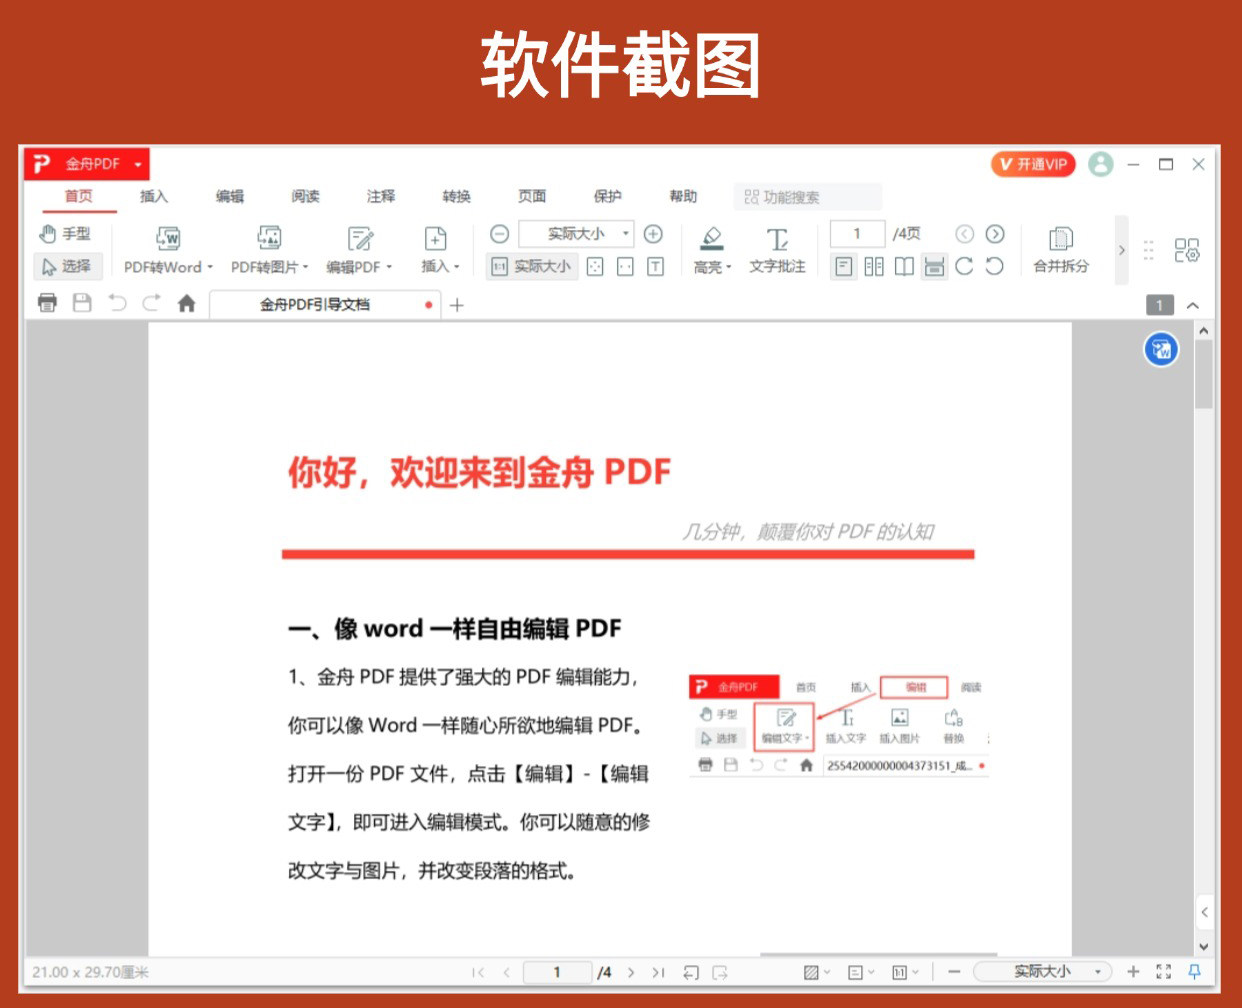Toggle the blue pin icon in status bar
This screenshot has height=1008, width=1242.
point(1194,972)
